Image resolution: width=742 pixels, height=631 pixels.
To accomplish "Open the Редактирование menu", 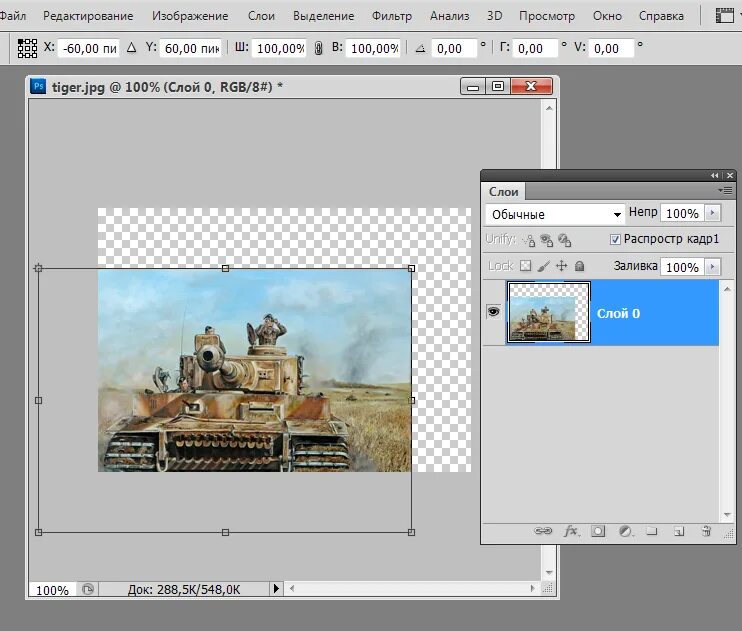I will [88, 16].
